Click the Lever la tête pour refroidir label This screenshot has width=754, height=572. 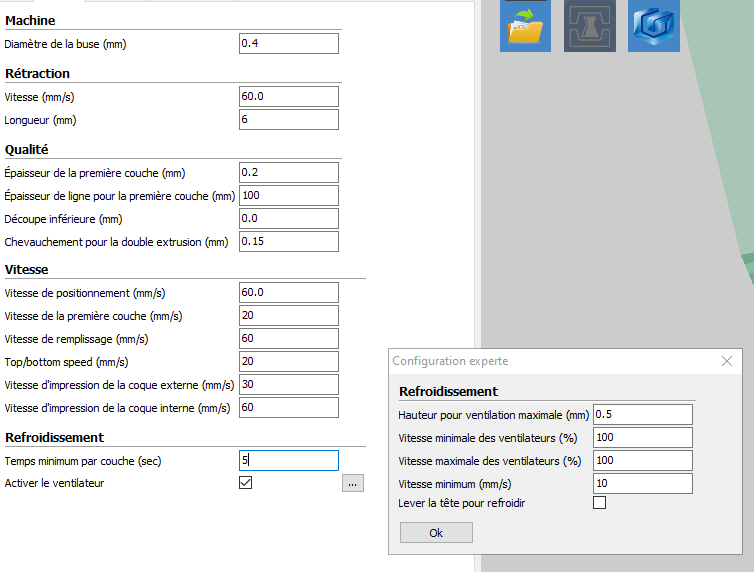point(462,503)
